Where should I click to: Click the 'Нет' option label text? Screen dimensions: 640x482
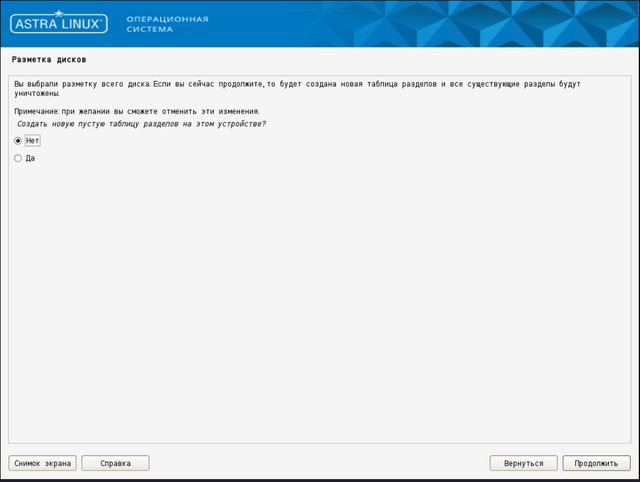click(x=33, y=141)
